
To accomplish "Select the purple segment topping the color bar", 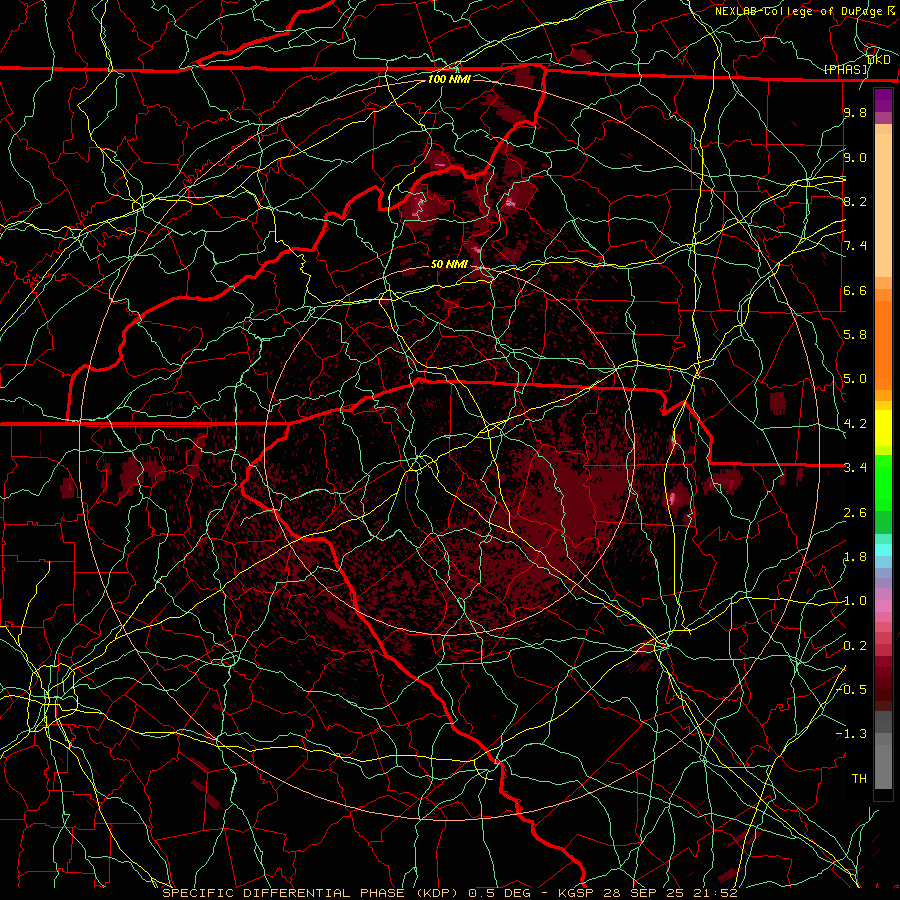I will (x=883, y=100).
